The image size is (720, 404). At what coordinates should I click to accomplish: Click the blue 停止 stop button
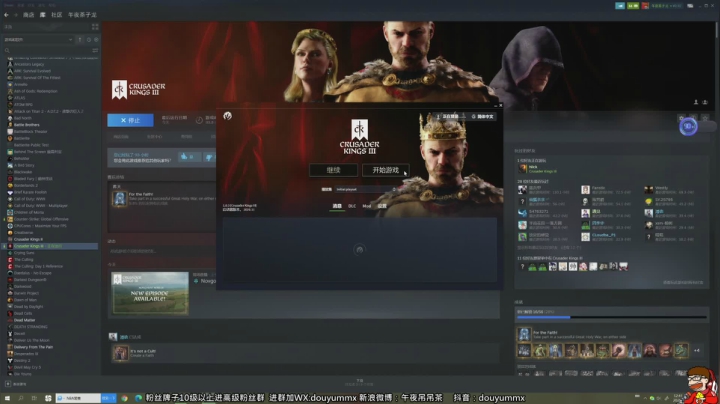pos(130,120)
